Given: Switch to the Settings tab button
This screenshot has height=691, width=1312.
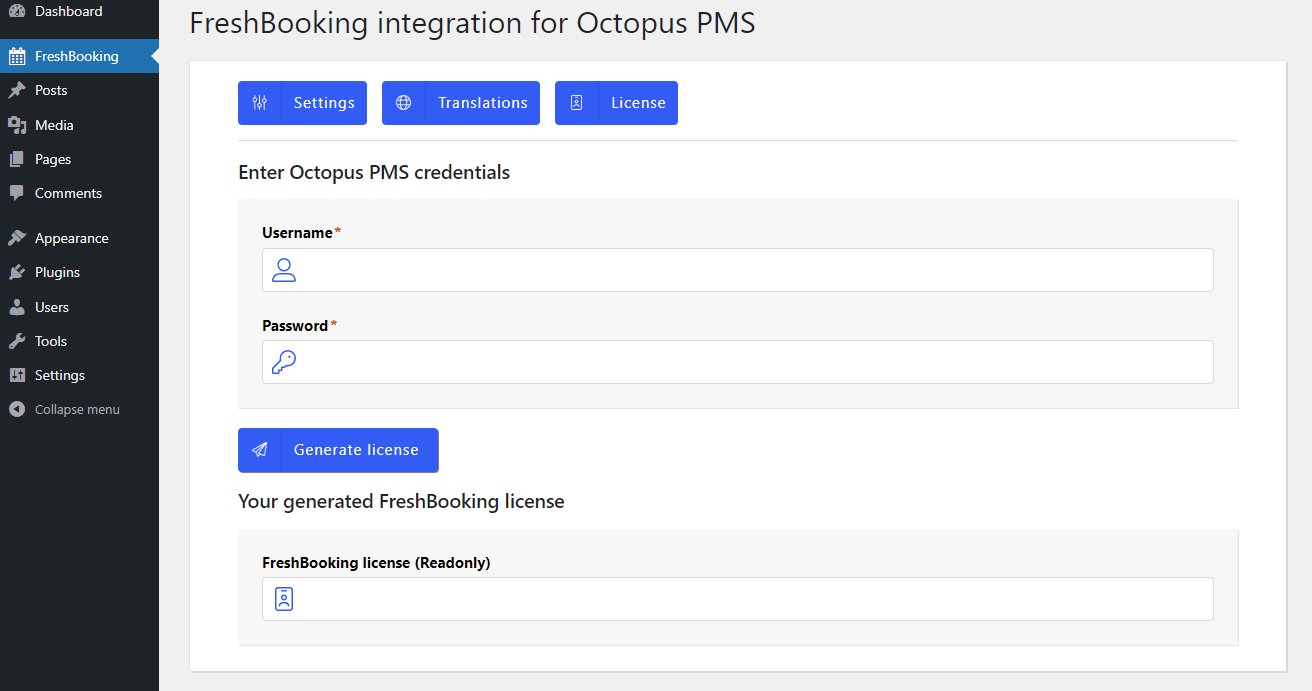Looking at the screenshot, I should 302,103.
